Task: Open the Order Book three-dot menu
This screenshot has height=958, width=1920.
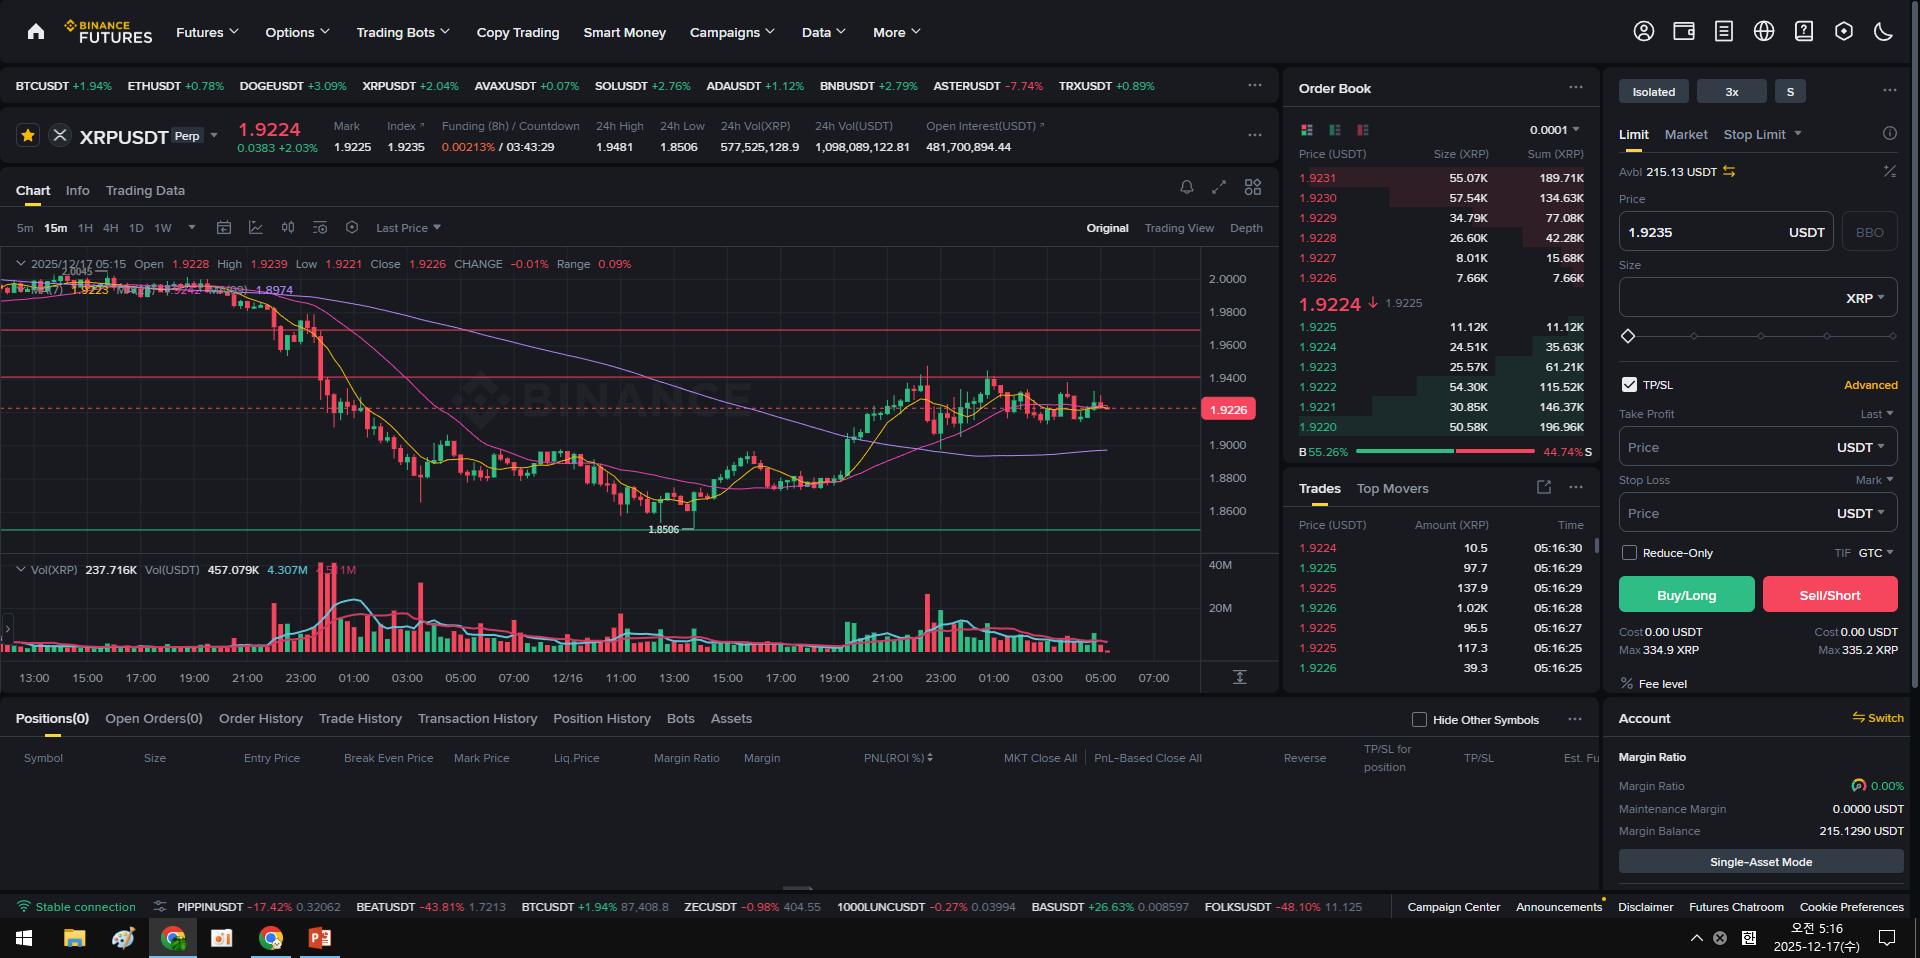Action: (1576, 87)
